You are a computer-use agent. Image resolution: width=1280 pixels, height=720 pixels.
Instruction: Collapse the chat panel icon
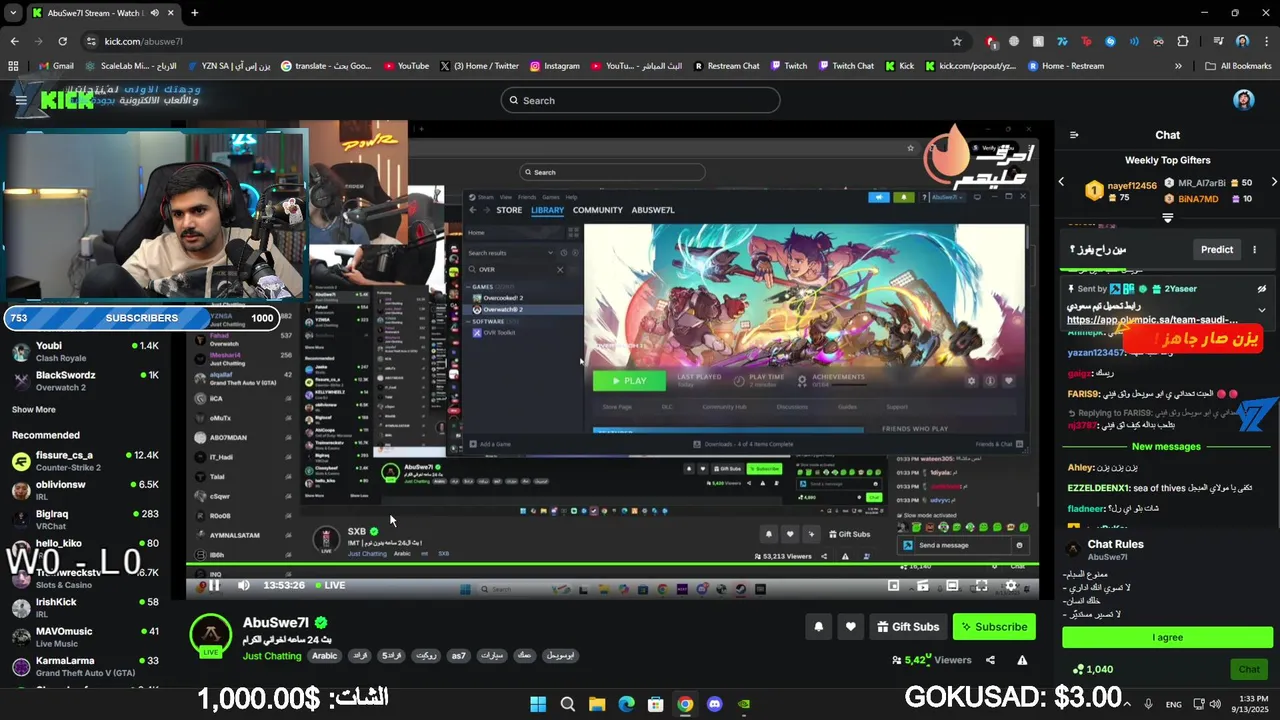click(1074, 135)
